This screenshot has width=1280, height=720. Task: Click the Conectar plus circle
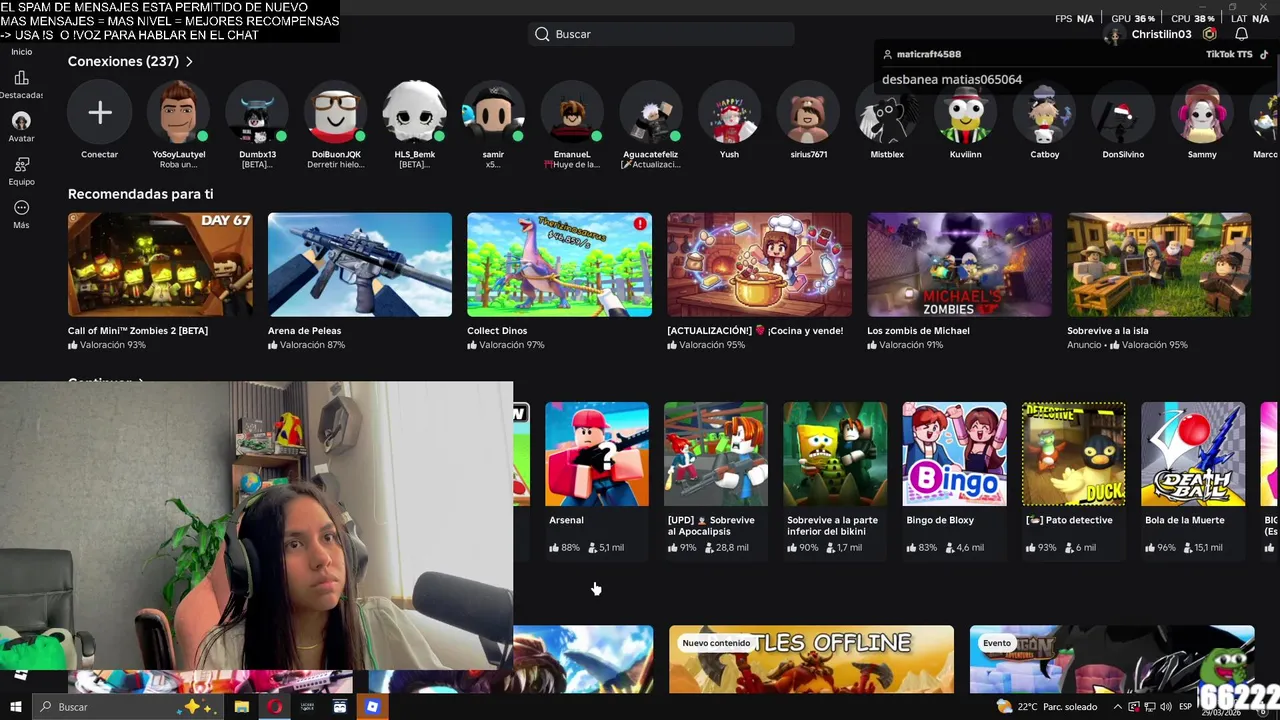pos(99,113)
